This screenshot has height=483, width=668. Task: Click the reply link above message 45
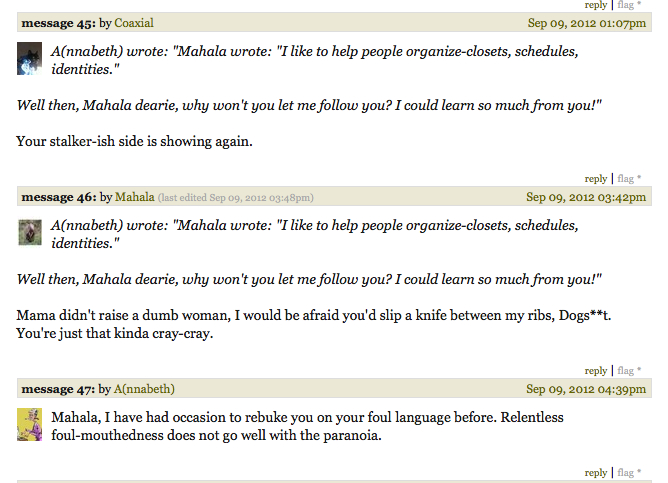(596, 5)
